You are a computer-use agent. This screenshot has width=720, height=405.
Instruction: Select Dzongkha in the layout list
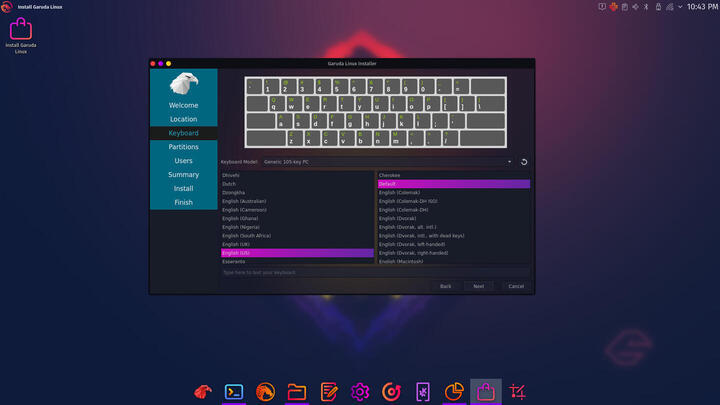click(x=298, y=193)
